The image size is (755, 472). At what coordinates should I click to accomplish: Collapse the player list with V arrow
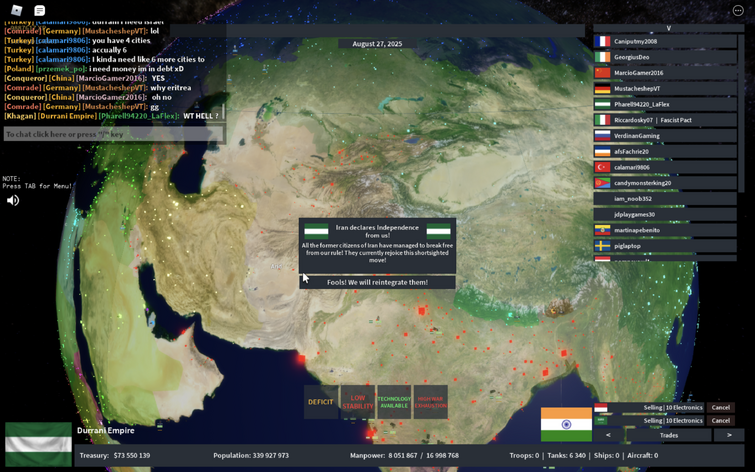click(x=668, y=28)
